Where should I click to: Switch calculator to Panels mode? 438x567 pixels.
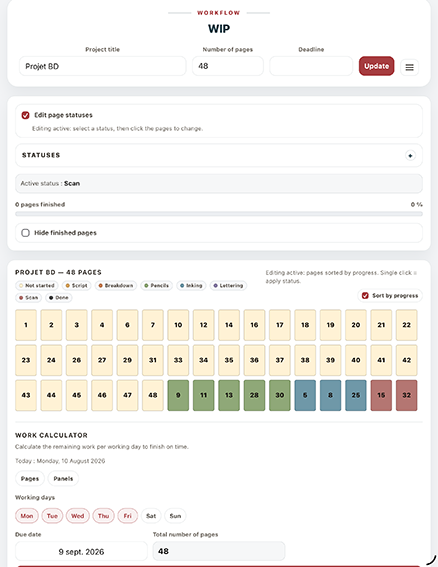click(x=63, y=478)
